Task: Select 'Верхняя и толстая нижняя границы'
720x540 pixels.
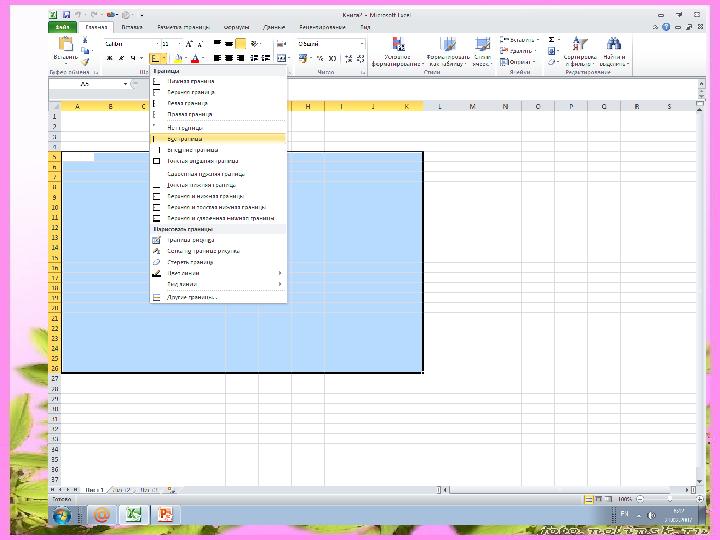Action: pyautogui.click(x=218, y=207)
